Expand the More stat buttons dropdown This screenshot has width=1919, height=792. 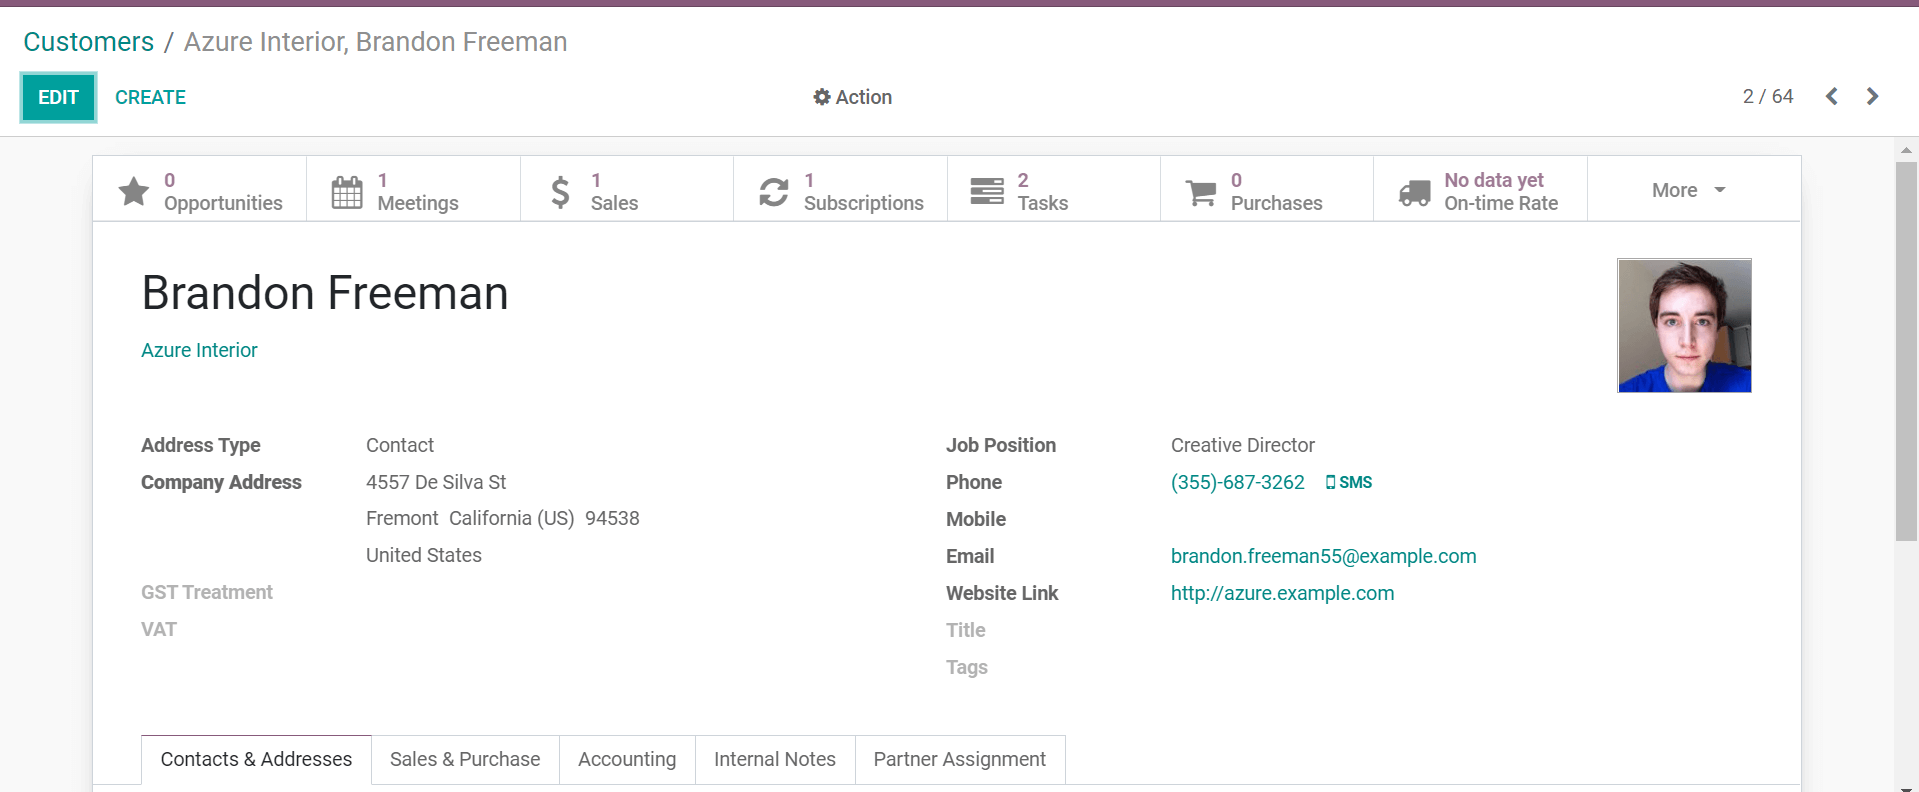point(1689,190)
